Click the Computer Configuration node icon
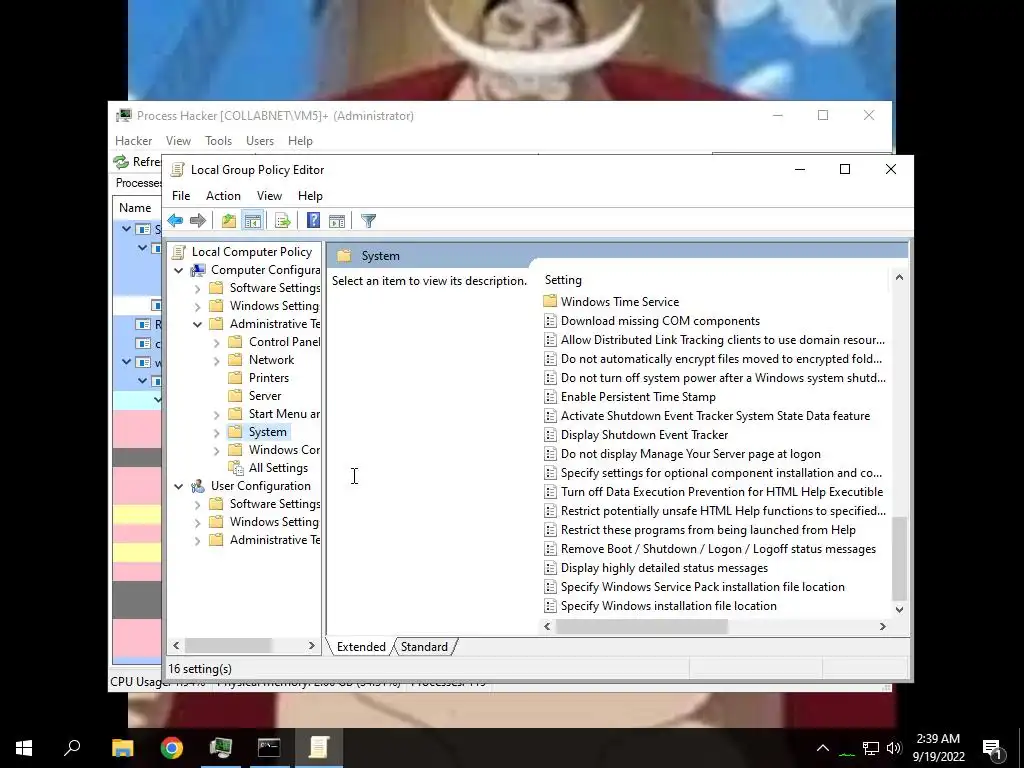Image resolution: width=1024 pixels, height=768 pixels. pyautogui.click(x=198, y=270)
